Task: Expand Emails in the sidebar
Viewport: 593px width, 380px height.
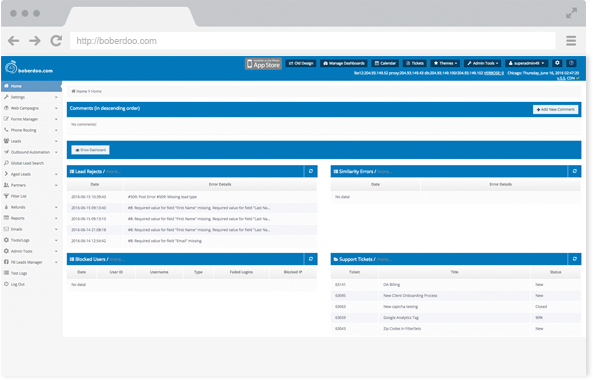Action: [31, 229]
